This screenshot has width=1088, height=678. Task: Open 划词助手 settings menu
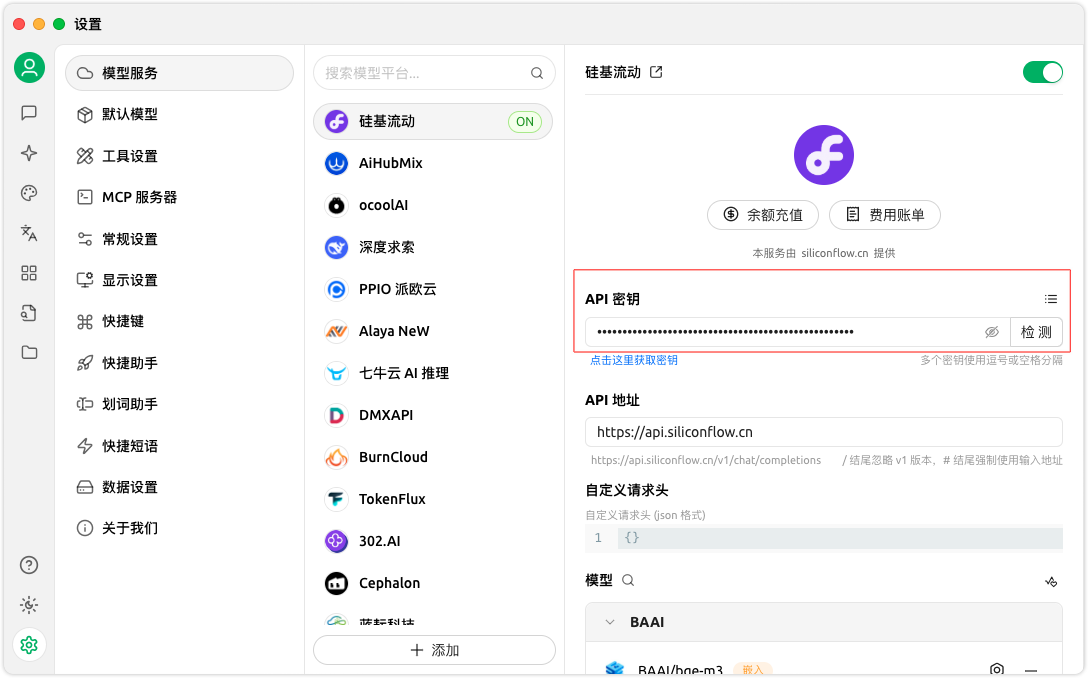tap(179, 404)
